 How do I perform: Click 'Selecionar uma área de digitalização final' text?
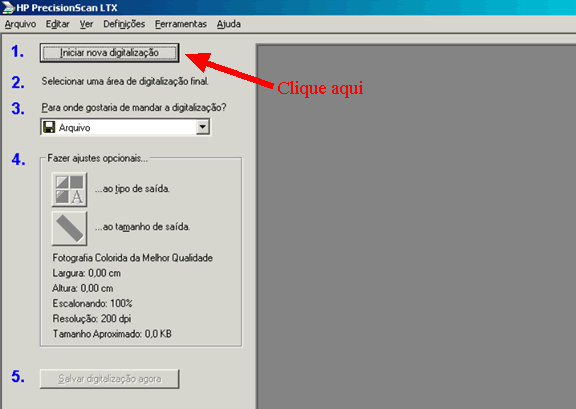tap(125, 81)
